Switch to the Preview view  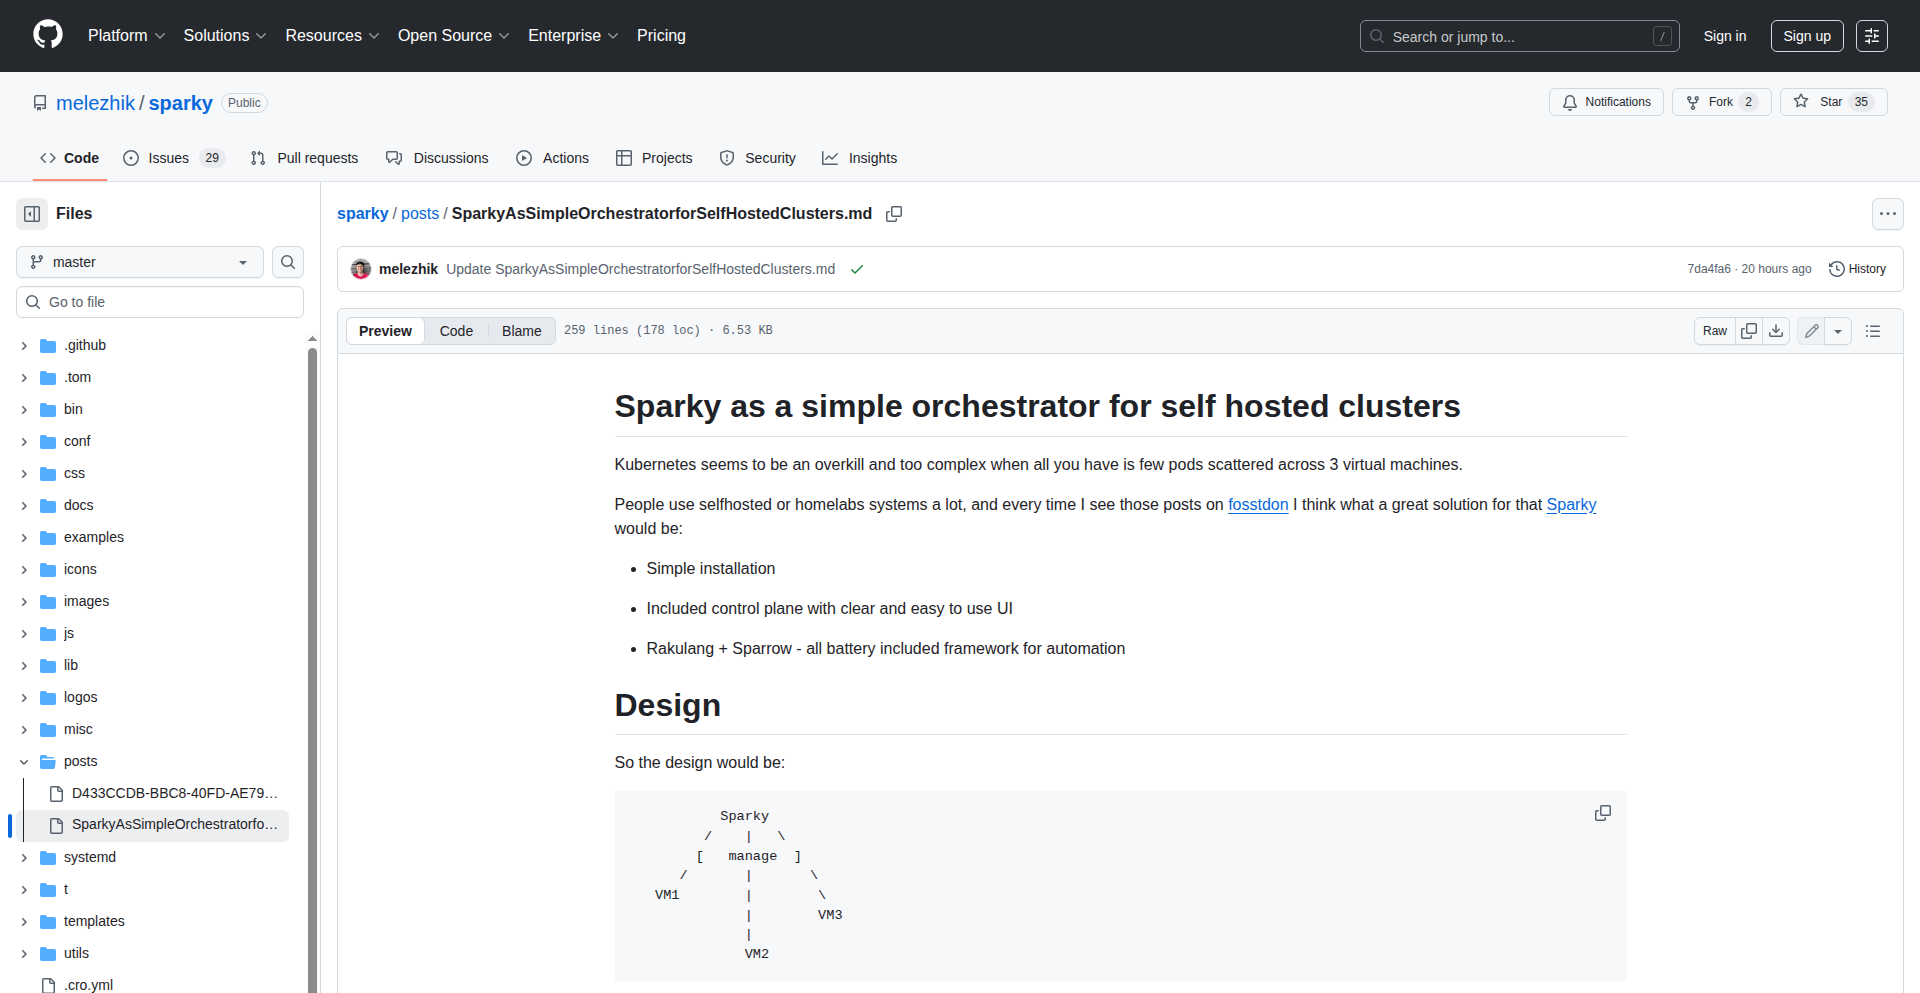click(385, 331)
